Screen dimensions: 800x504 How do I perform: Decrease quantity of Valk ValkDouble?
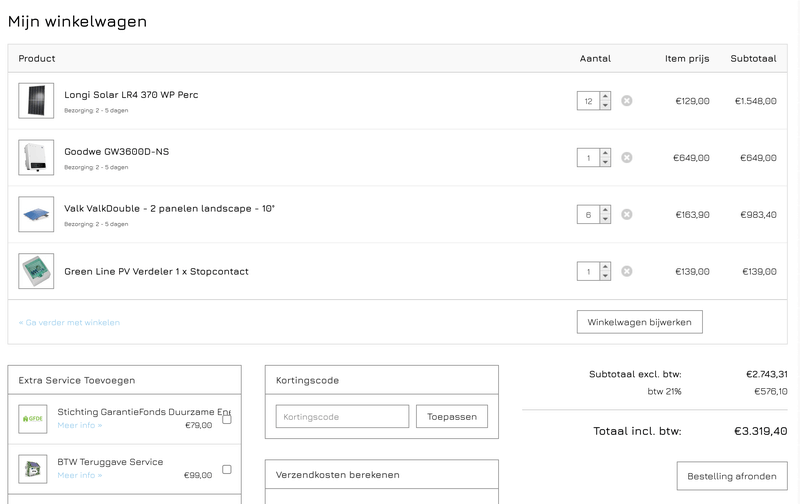[605, 219]
